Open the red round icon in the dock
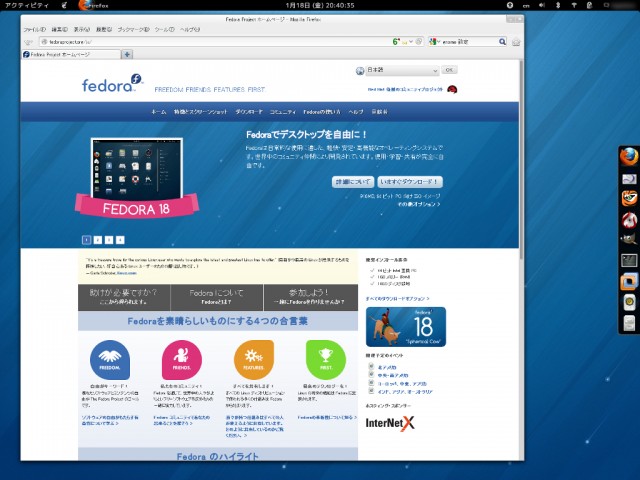The image size is (640, 480). click(x=629, y=220)
